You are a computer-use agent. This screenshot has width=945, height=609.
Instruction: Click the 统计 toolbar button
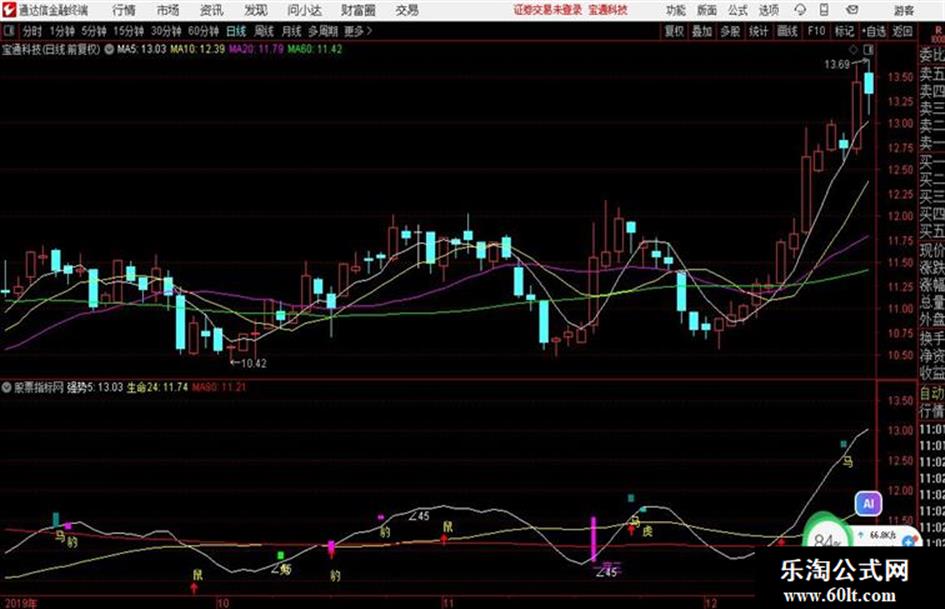[758, 31]
